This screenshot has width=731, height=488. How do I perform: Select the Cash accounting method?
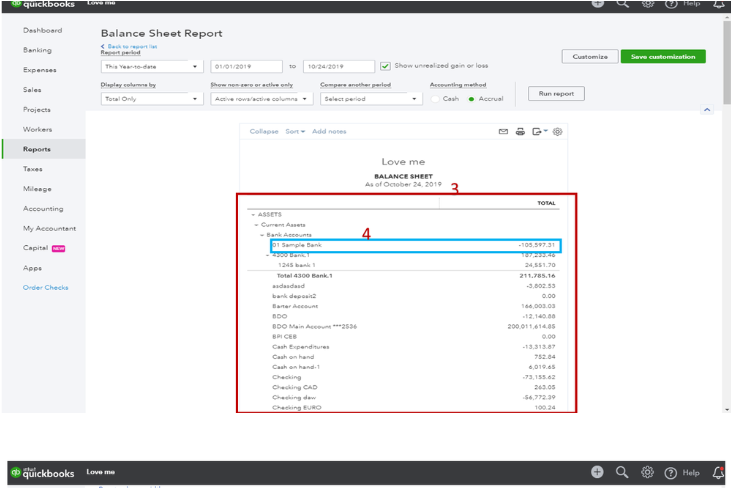(x=435, y=99)
